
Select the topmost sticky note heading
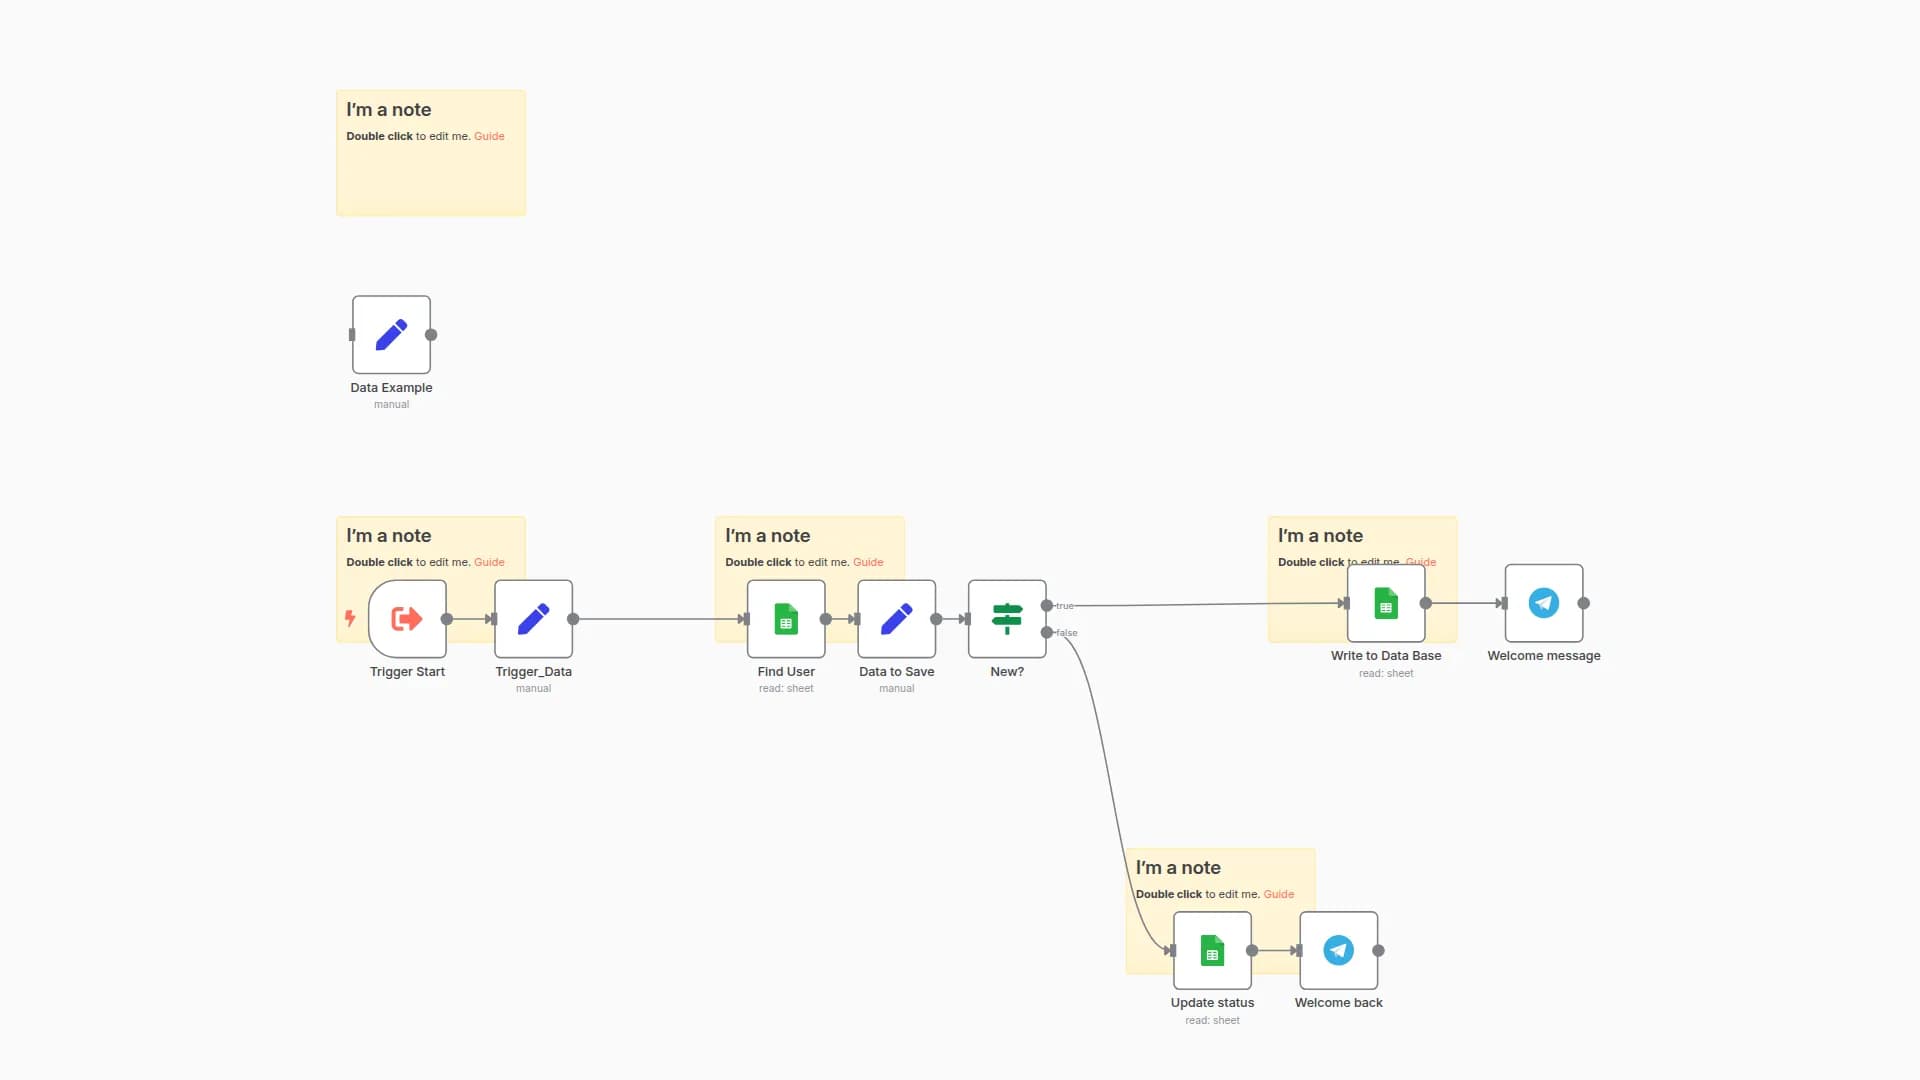pos(389,110)
